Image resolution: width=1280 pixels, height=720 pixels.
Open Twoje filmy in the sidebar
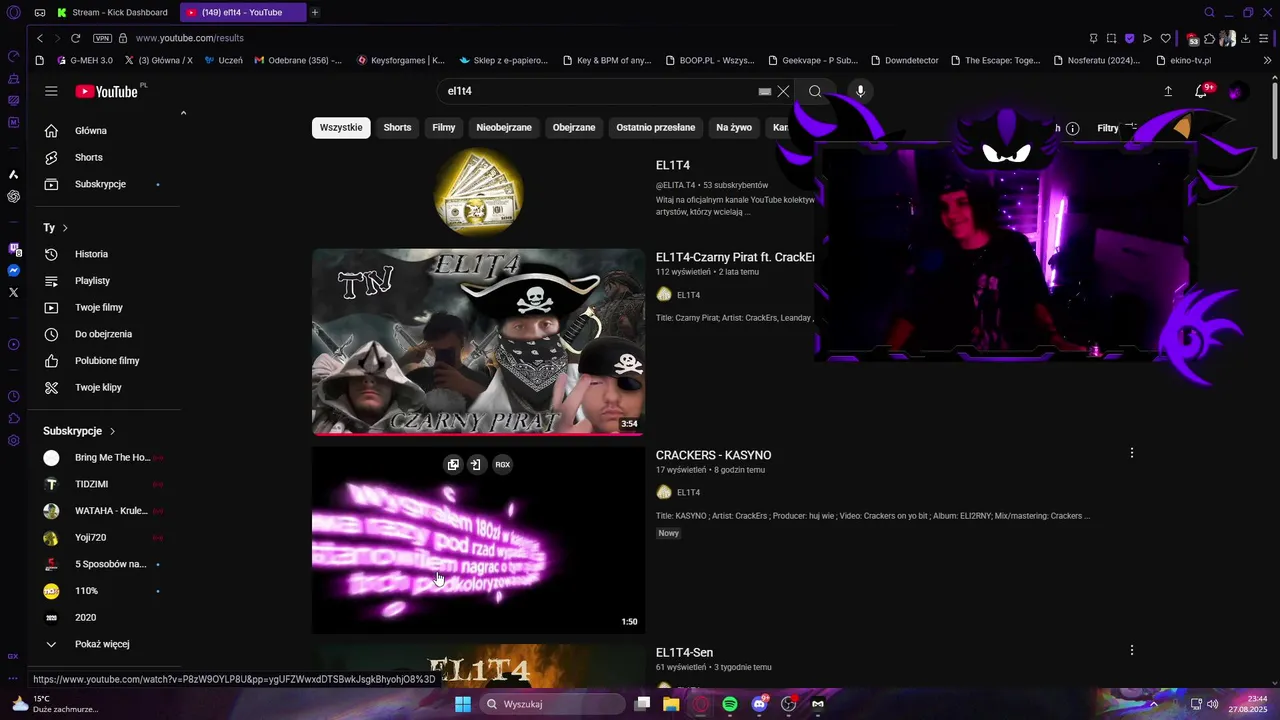[104, 307]
